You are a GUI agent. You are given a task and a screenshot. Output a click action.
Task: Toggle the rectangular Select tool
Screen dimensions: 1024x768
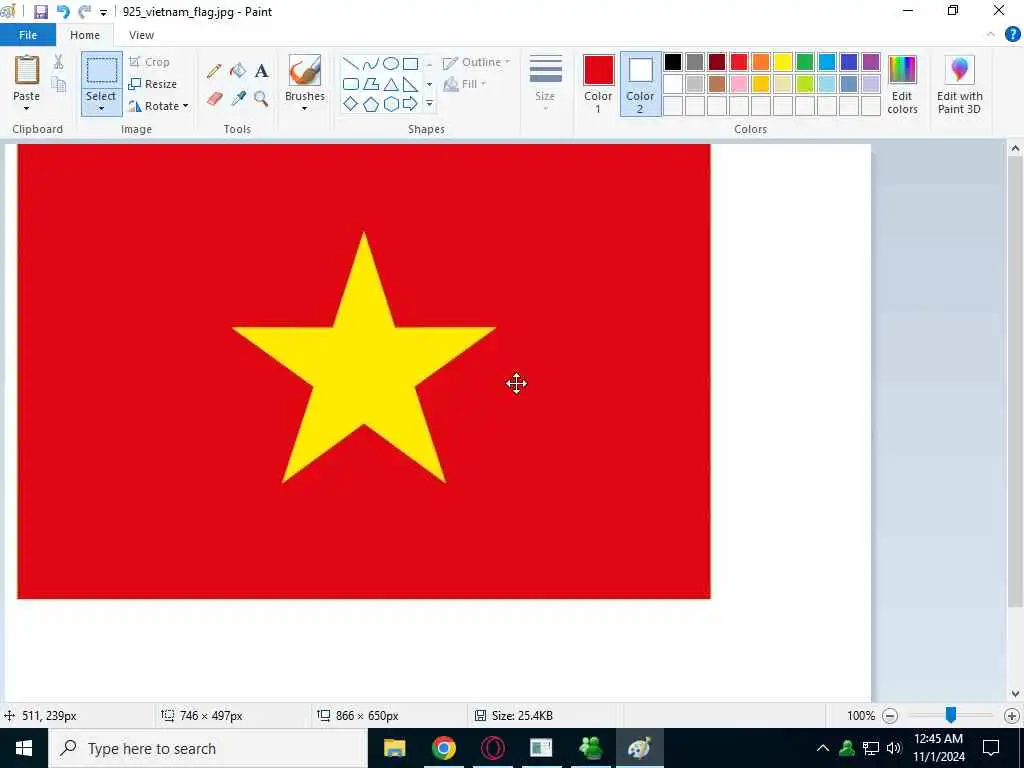(x=102, y=71)
